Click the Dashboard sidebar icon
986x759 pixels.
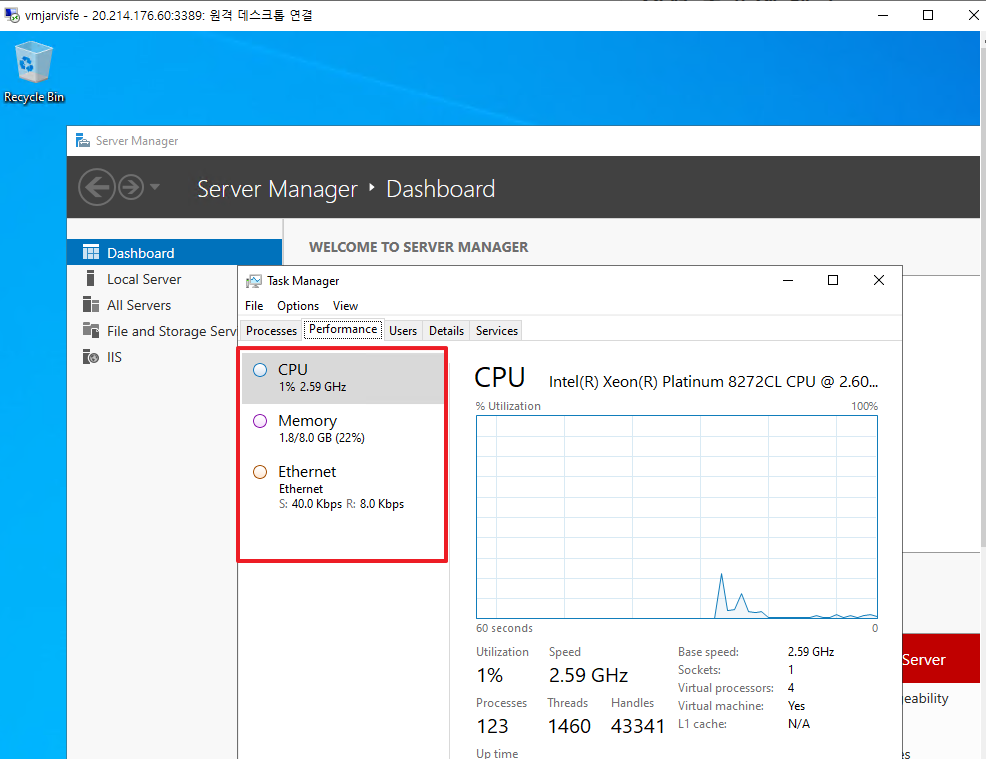pos(91,252)
